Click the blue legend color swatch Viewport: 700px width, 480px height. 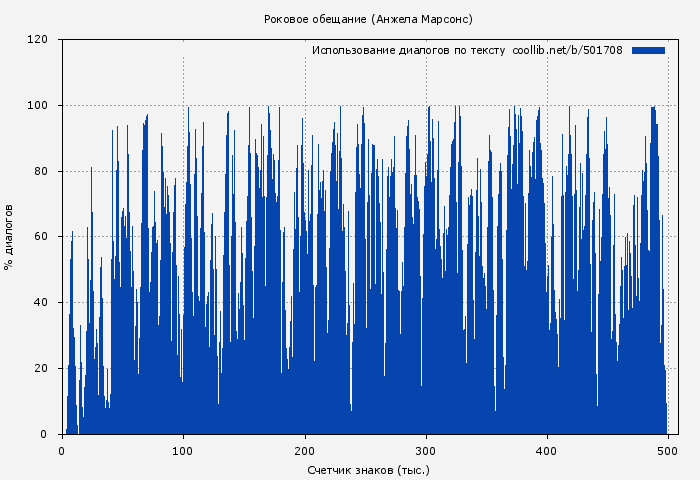(648, 50)
